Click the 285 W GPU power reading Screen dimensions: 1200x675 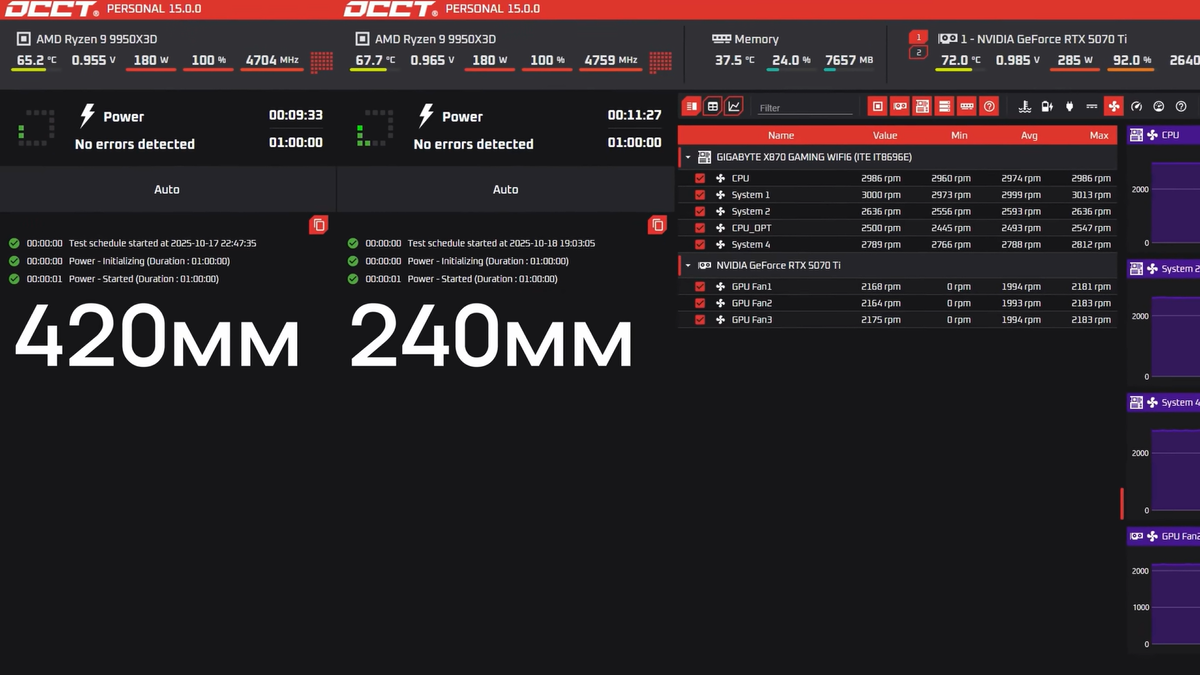1076,60
